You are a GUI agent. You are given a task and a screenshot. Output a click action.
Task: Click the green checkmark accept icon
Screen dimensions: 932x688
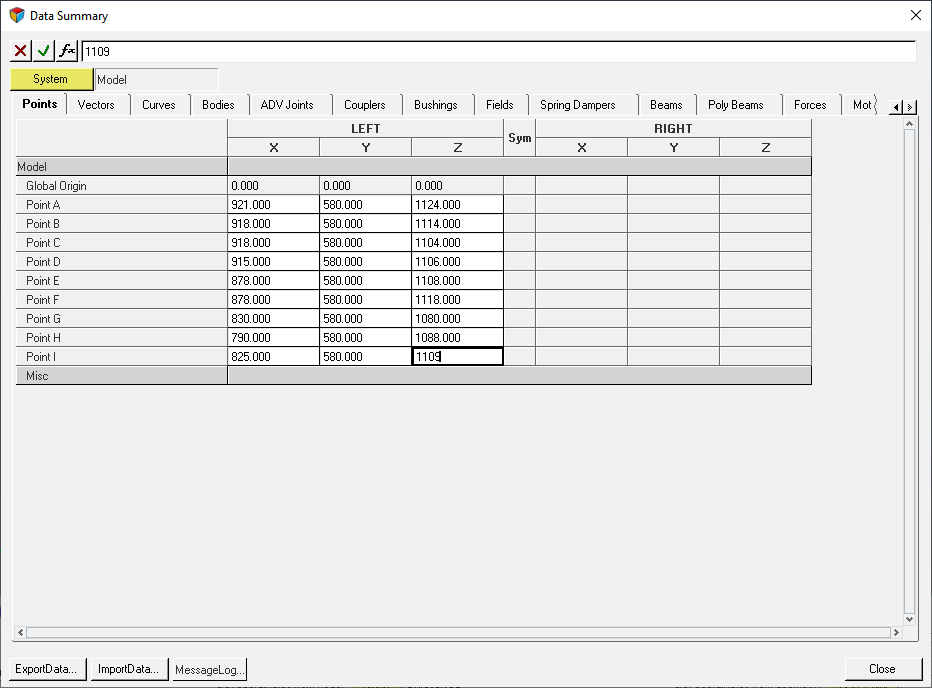coord(43,51)
